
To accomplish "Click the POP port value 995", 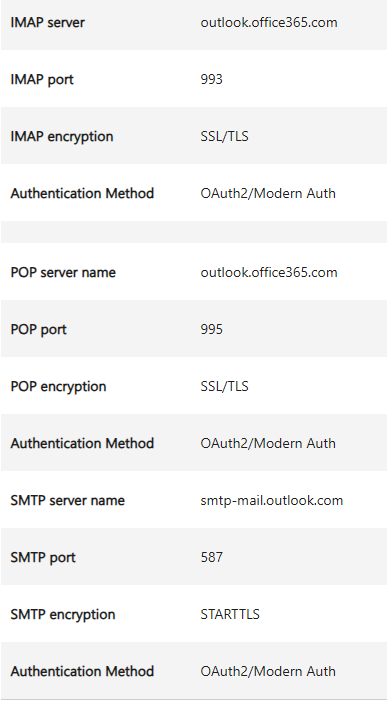I will pos(211,329).
